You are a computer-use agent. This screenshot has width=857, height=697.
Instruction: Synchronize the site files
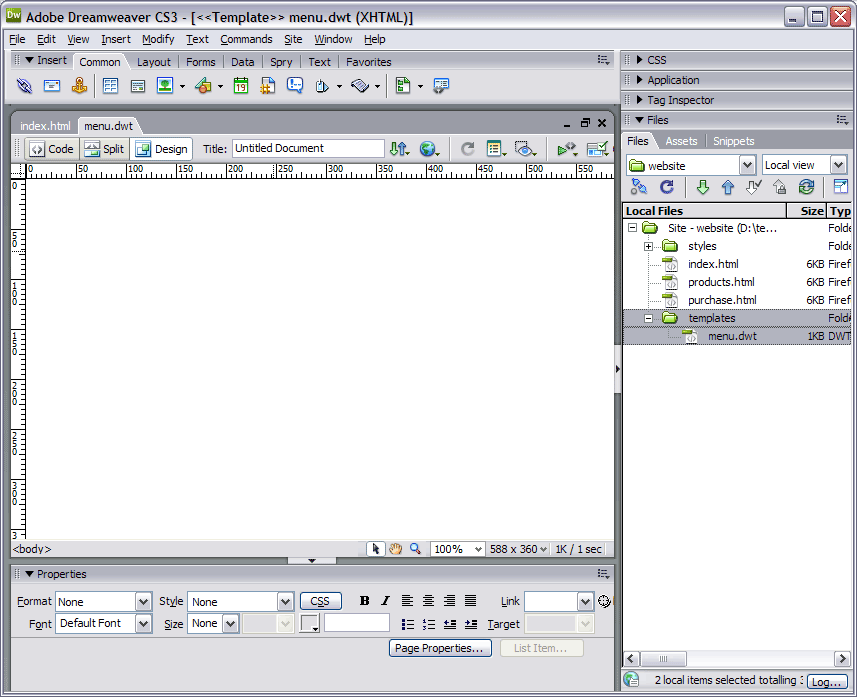[x=806, y=187]
